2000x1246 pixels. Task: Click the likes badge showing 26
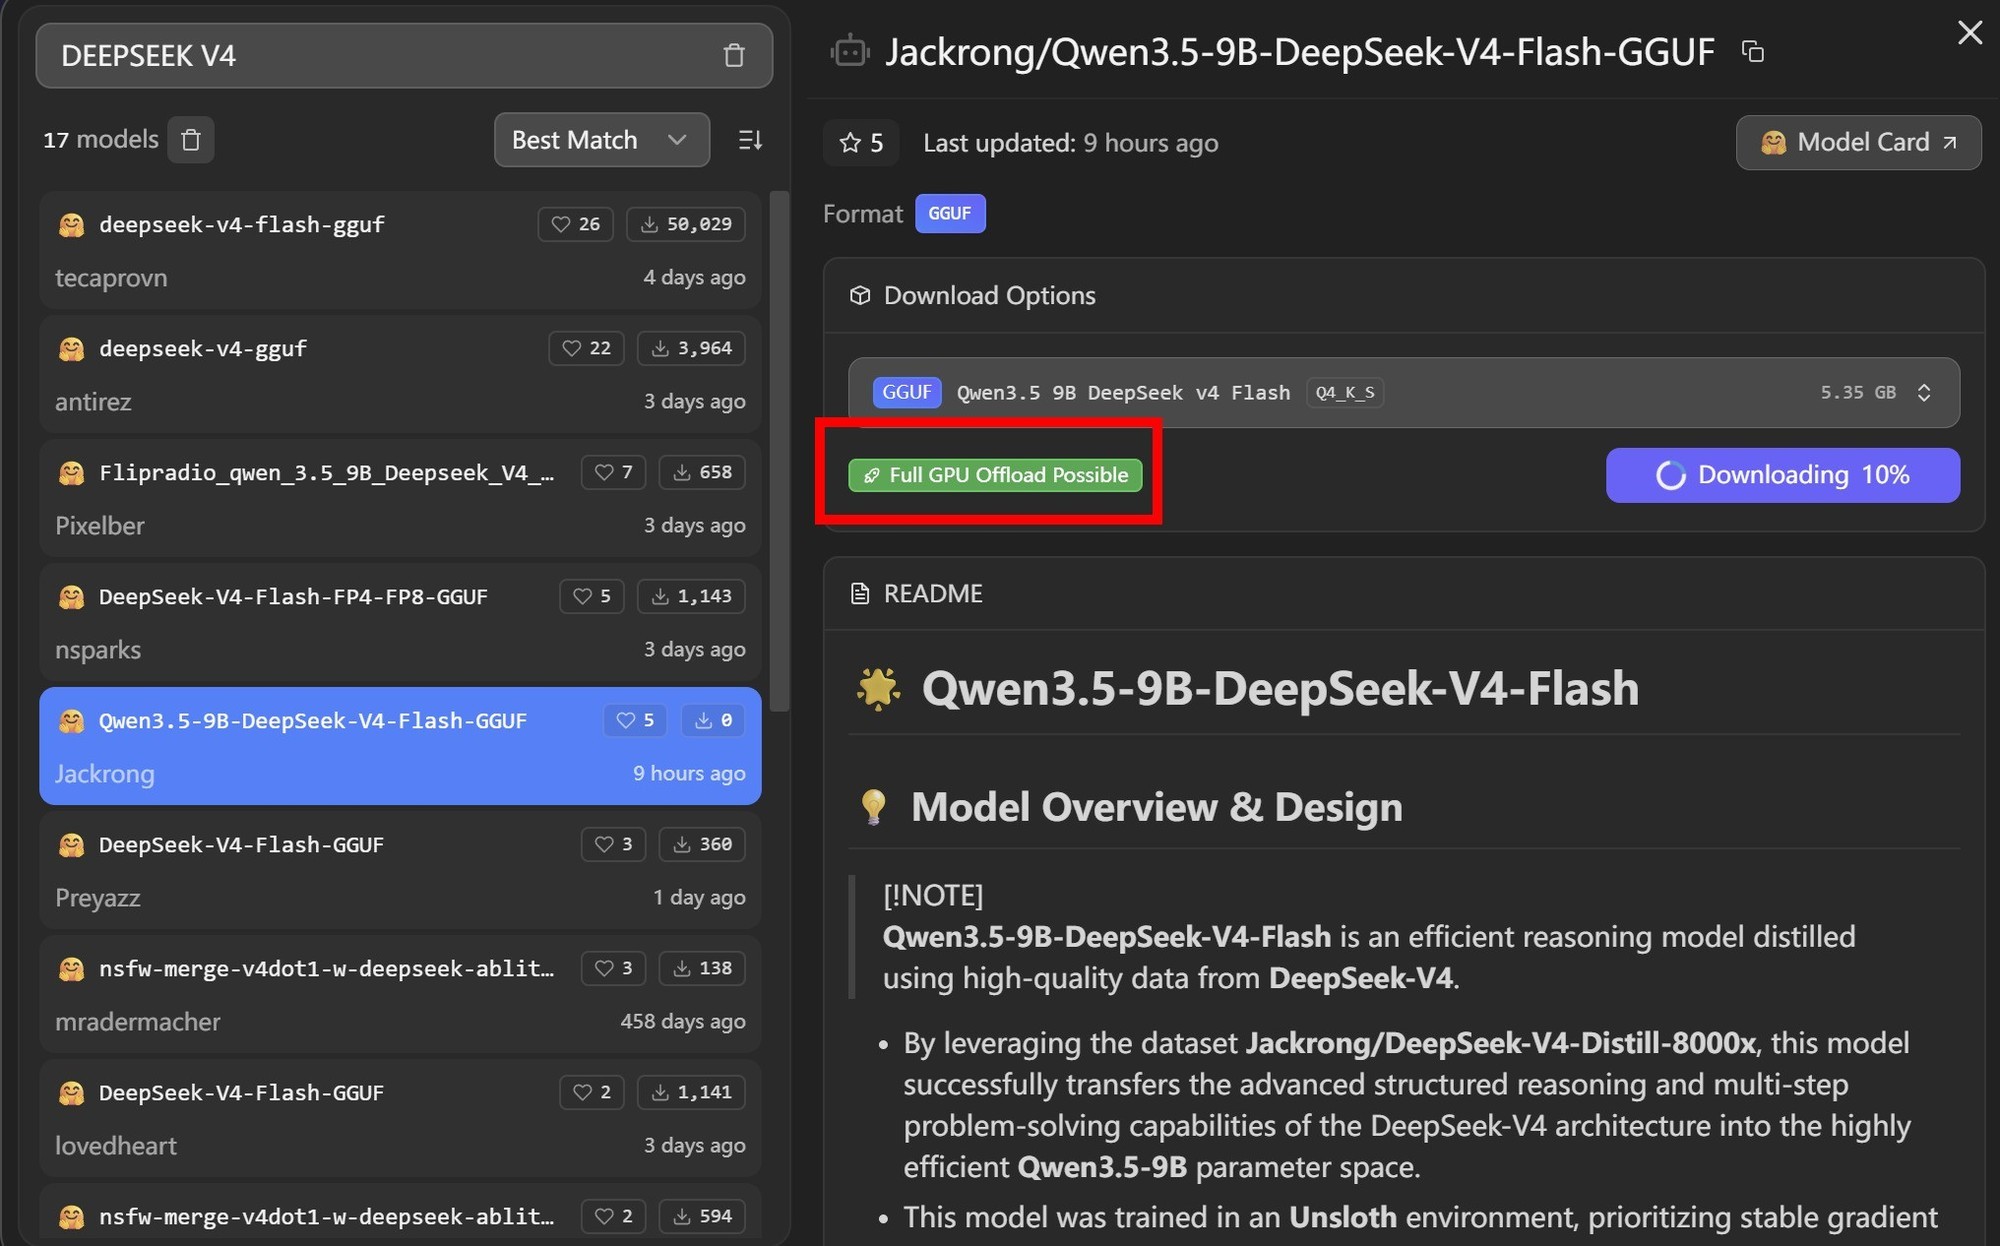[x=575, y=224]
